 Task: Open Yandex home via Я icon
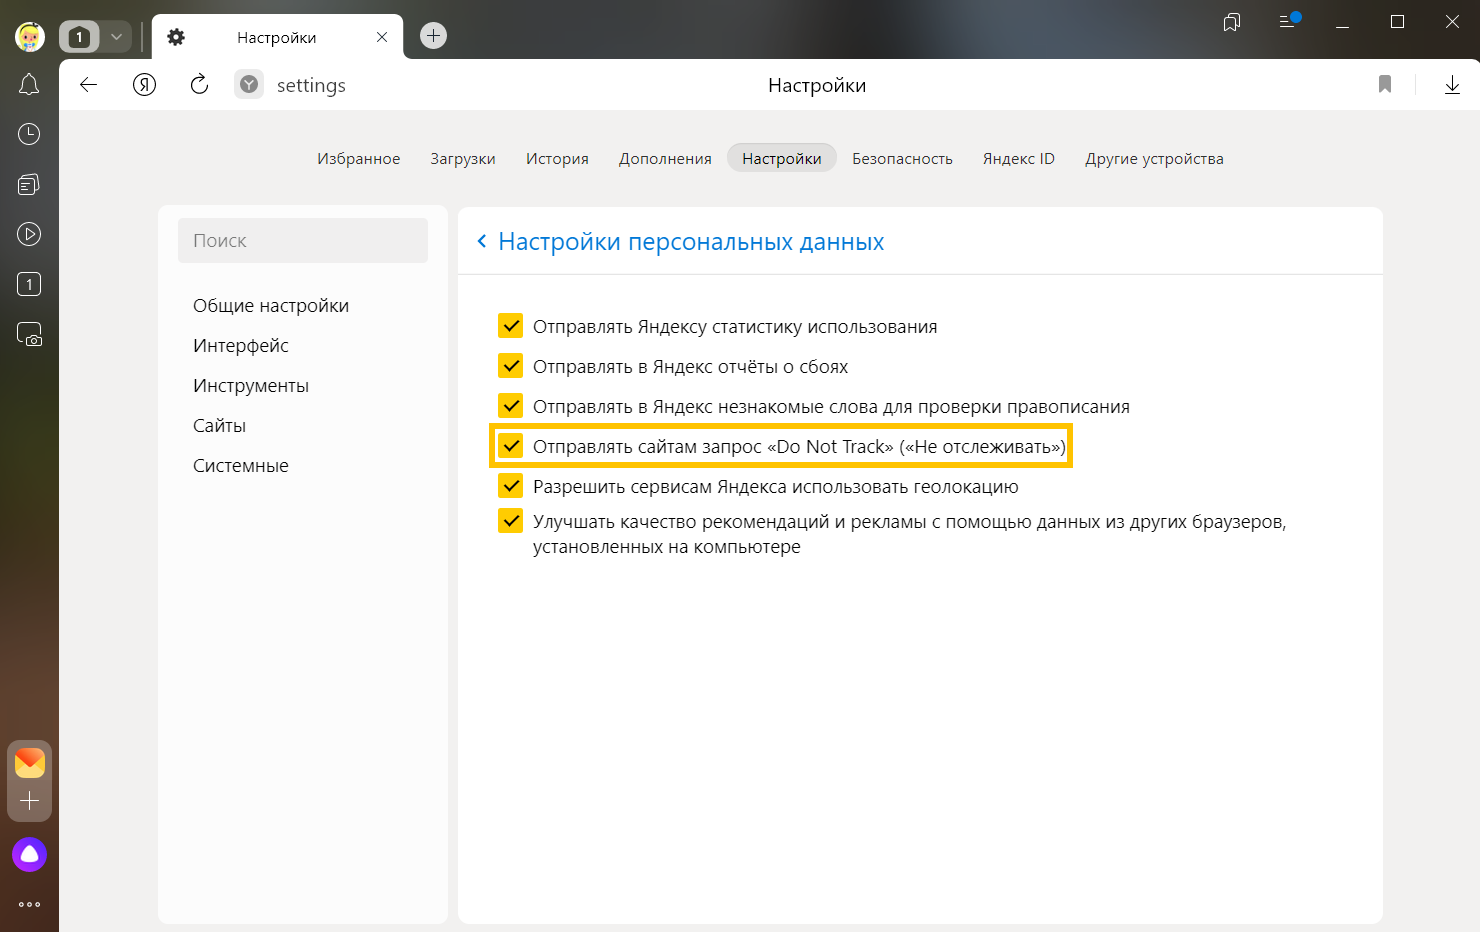point(145,85)
